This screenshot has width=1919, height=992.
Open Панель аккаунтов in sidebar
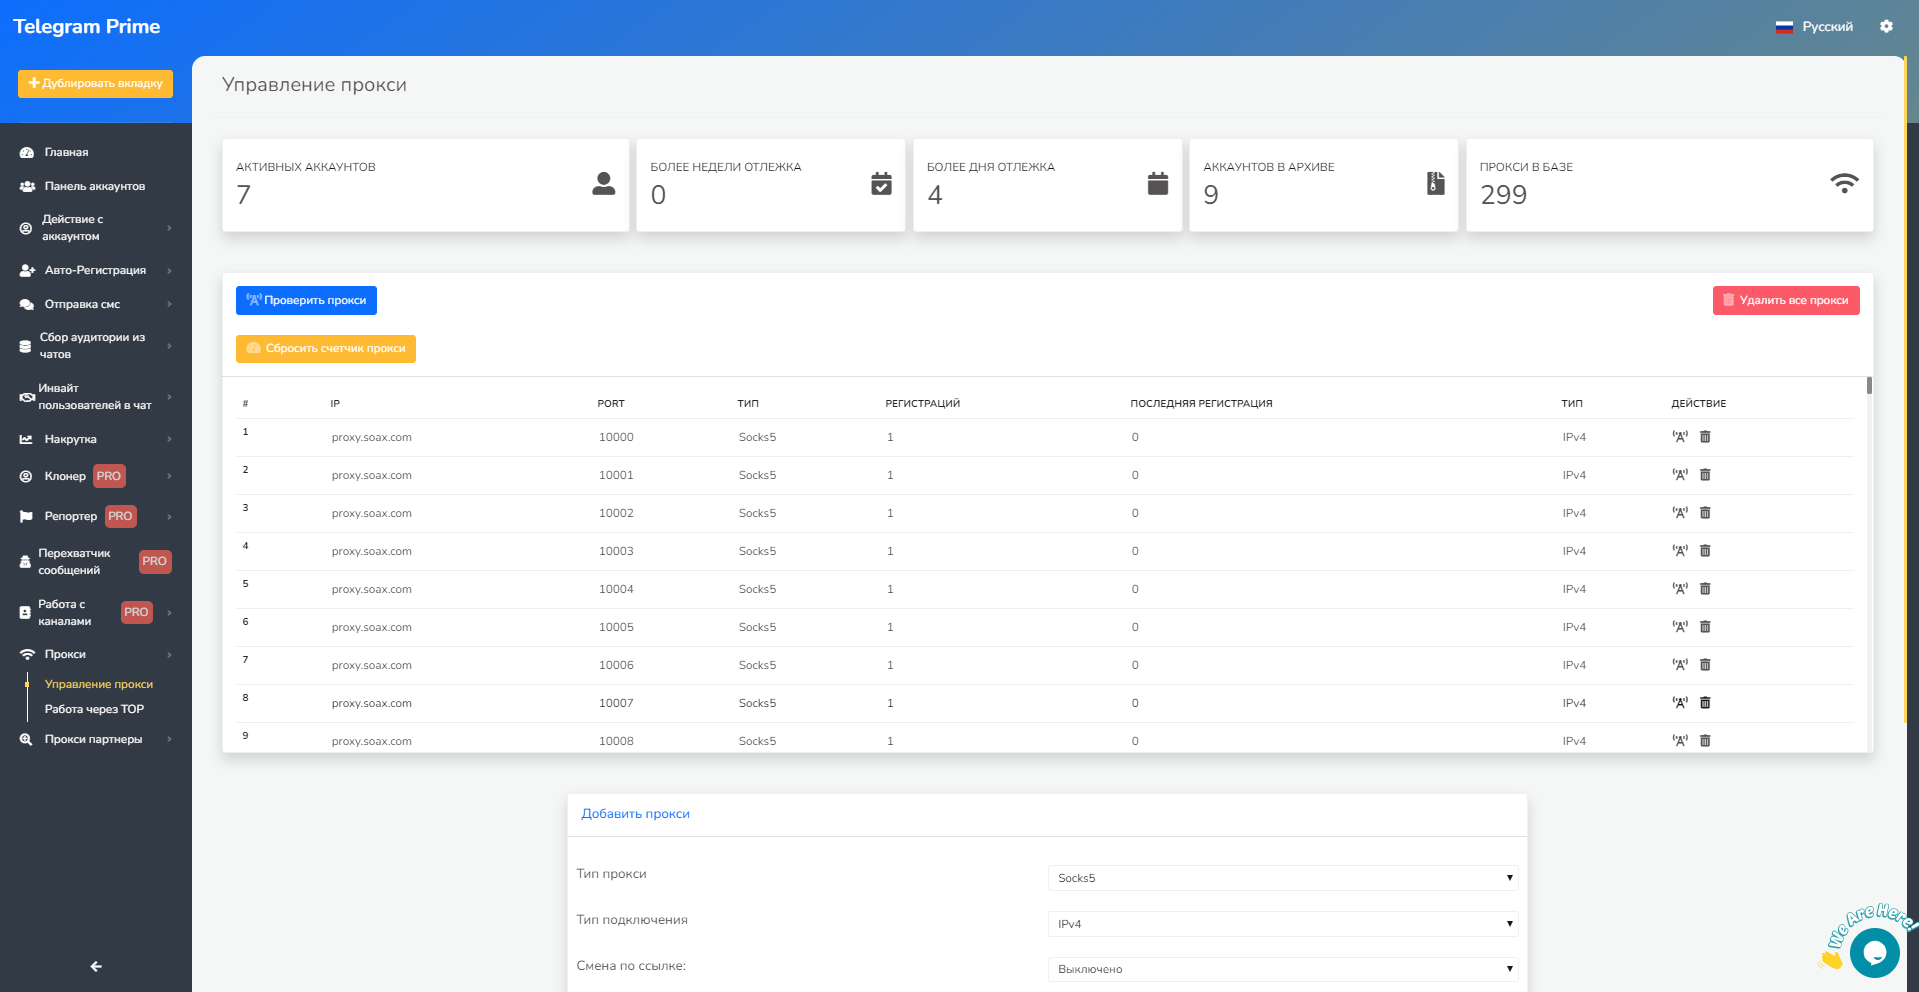(x=94, y=186)
